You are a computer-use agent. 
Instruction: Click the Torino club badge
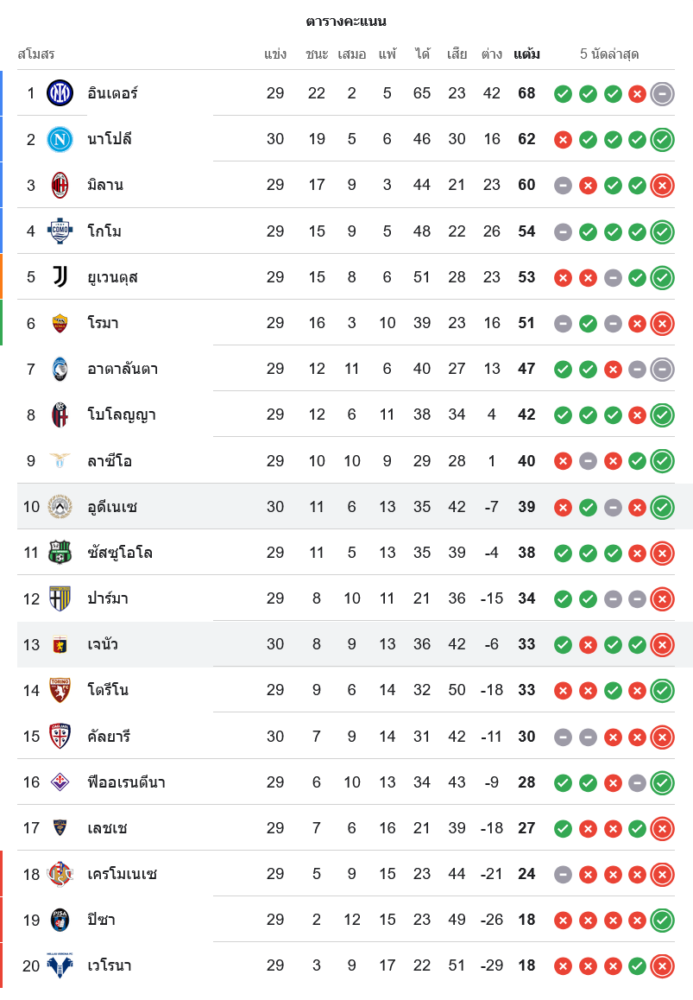click(60, 690)
